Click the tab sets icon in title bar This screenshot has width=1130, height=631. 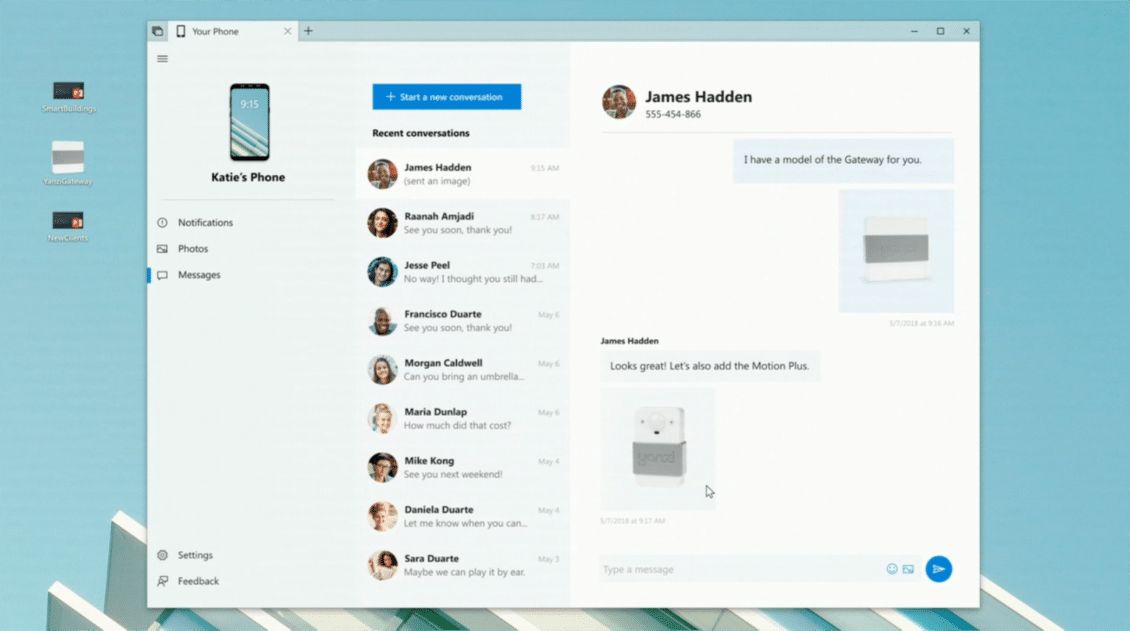coord(158,31)
